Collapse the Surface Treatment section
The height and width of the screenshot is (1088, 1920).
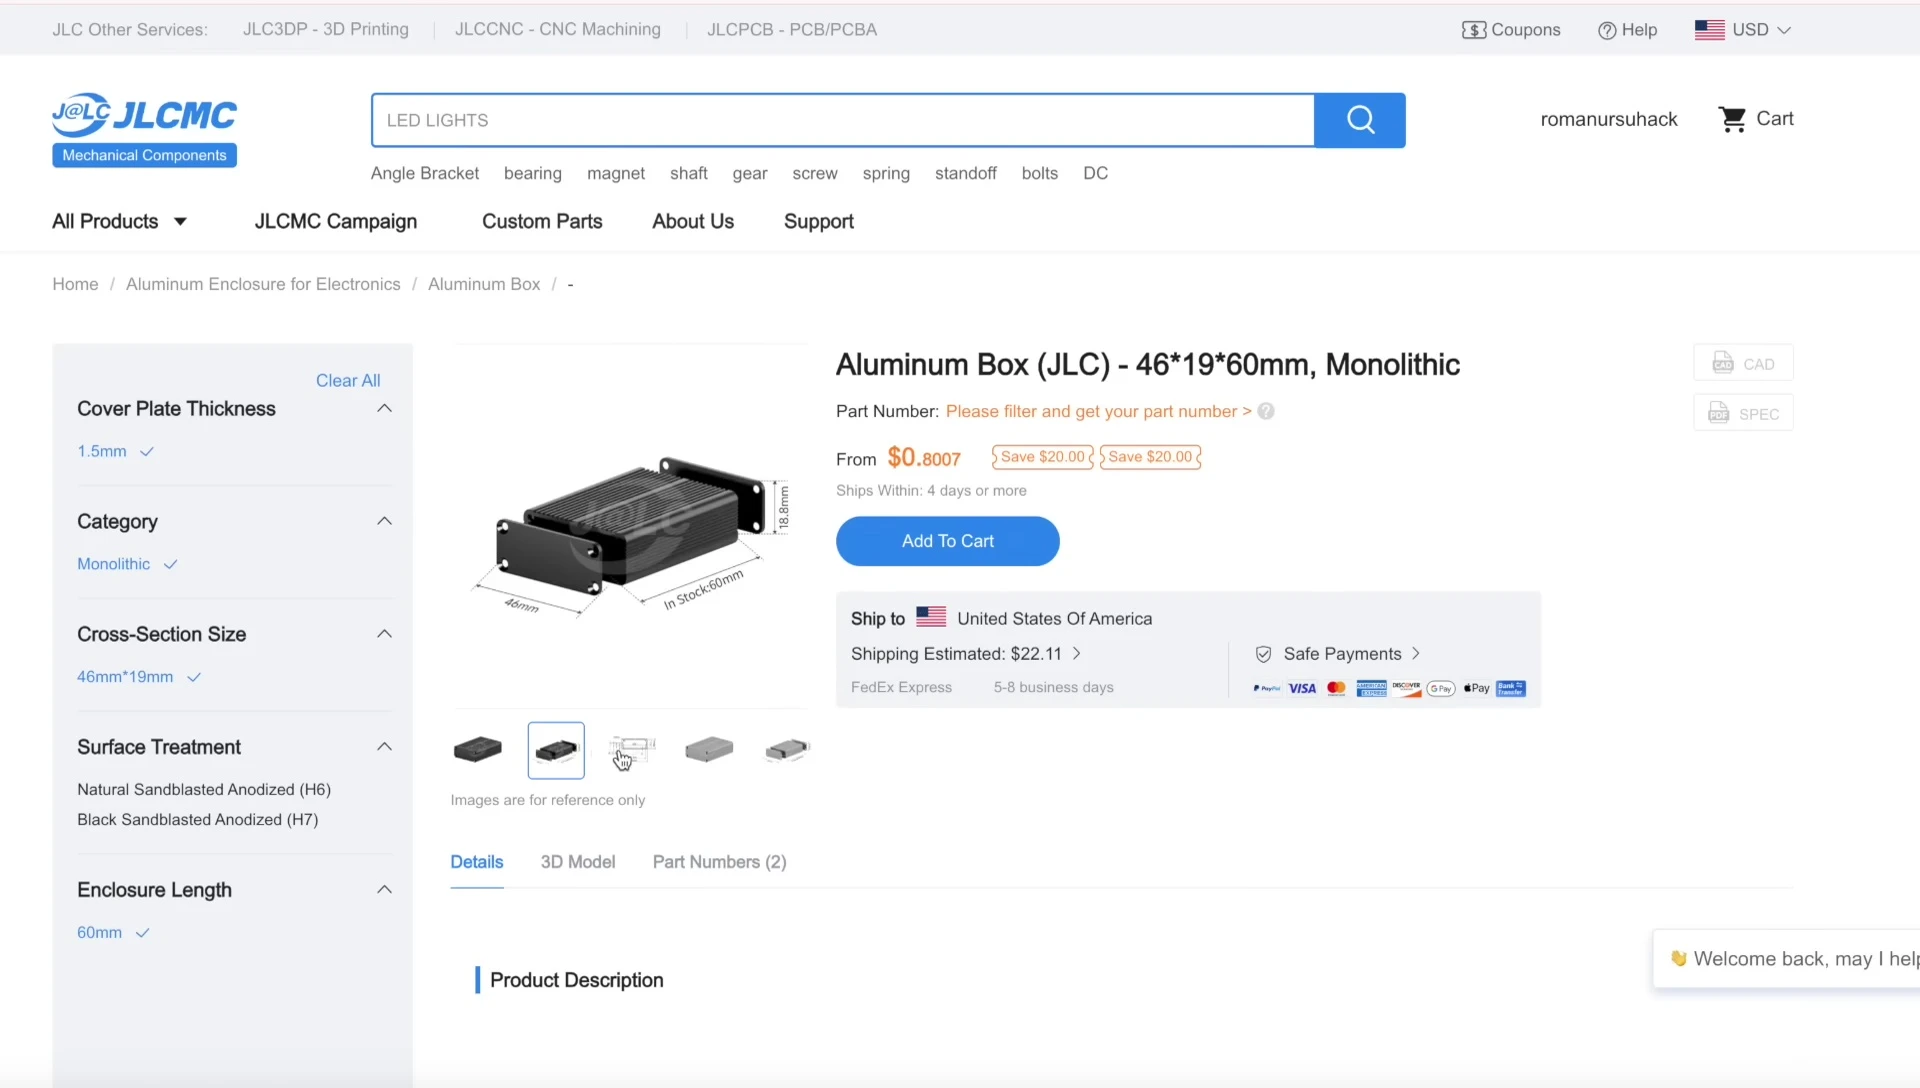384,747
